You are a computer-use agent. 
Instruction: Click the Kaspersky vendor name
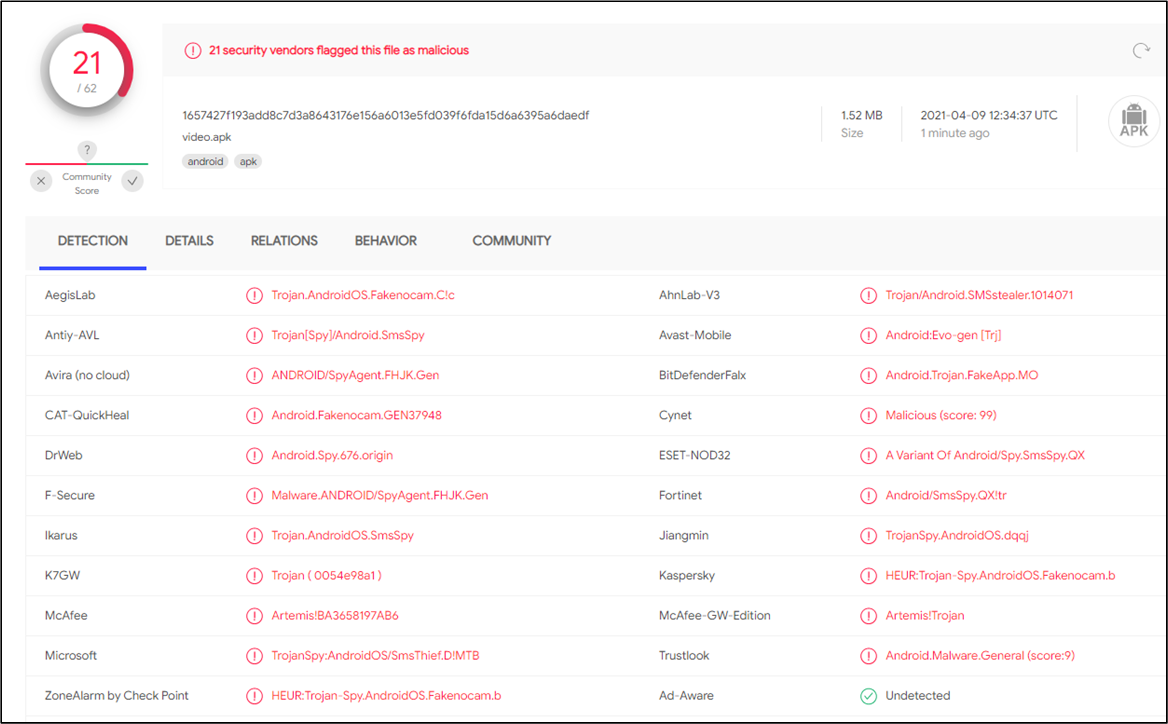point(687,576)
